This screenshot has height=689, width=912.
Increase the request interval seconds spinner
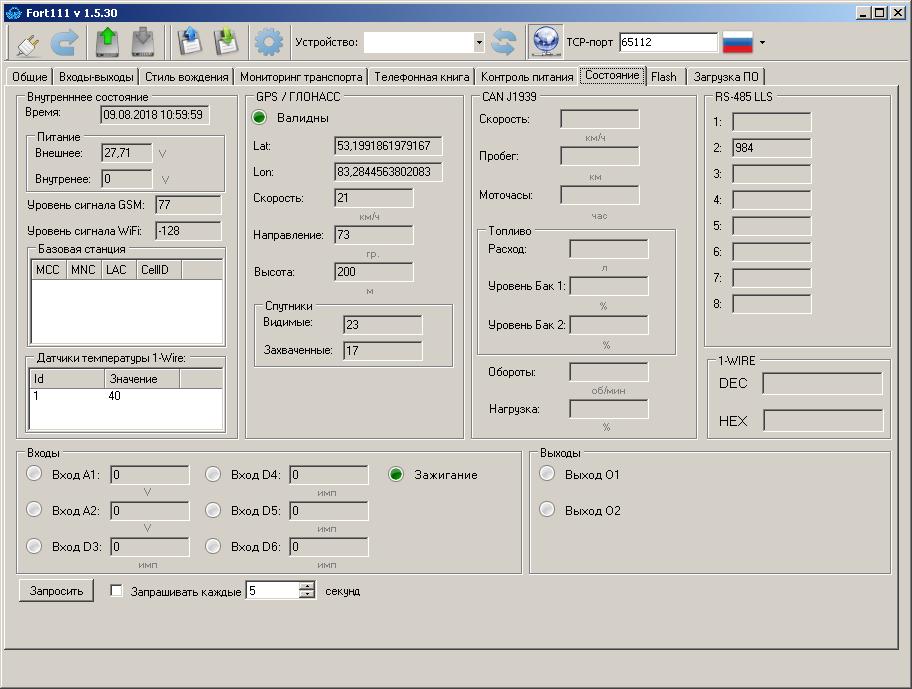(x=307, y=586)
